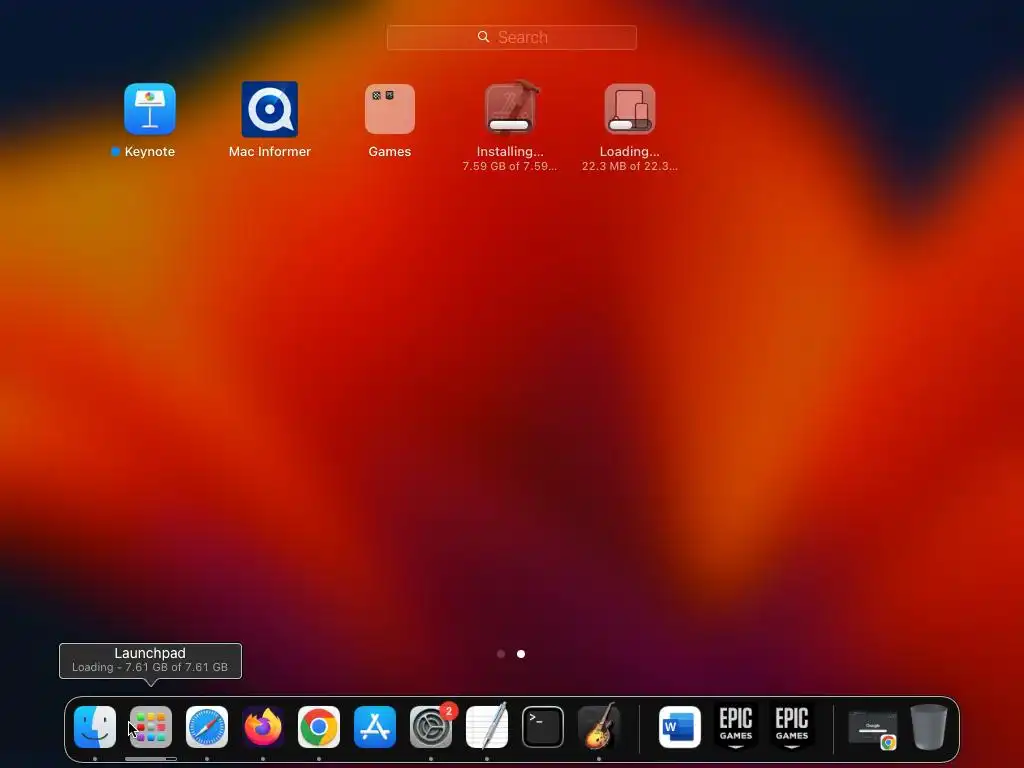Click the Mac Informer label
Screen dimensions: 1024x768
tap(269, 152)
